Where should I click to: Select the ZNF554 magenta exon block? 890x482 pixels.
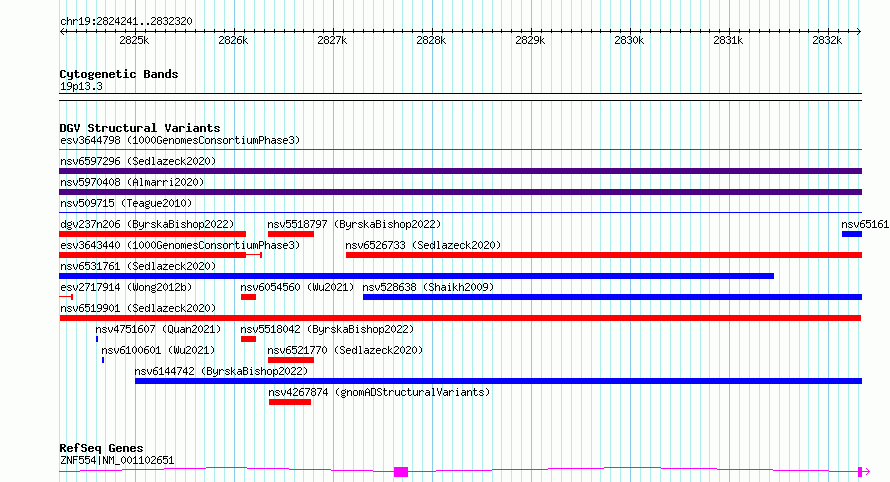(x=401, y=472)
